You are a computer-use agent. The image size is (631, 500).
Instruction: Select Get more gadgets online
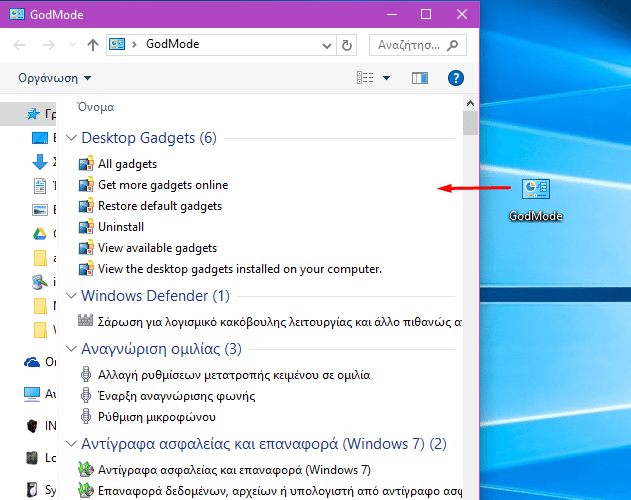click(x=163, y=185)
